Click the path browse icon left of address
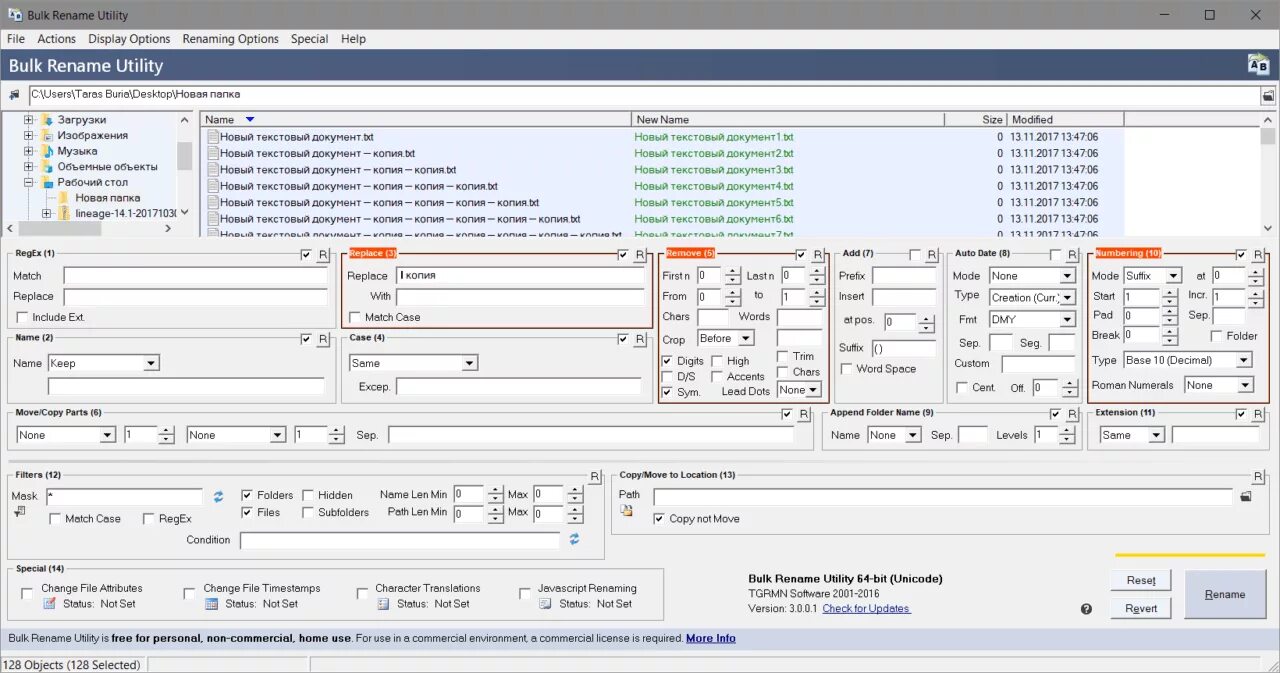 point(14,95)
